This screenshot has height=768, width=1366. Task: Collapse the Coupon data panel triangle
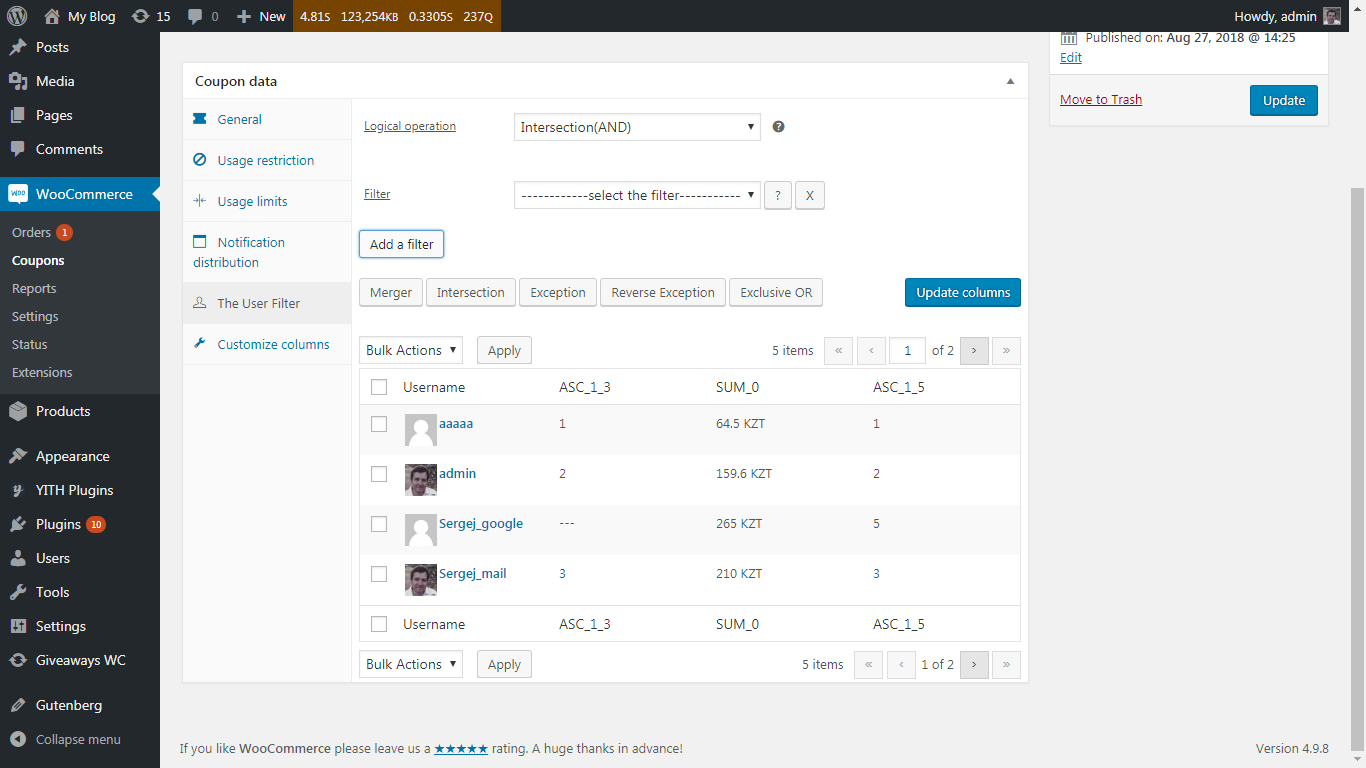[x=1010, y=81]
